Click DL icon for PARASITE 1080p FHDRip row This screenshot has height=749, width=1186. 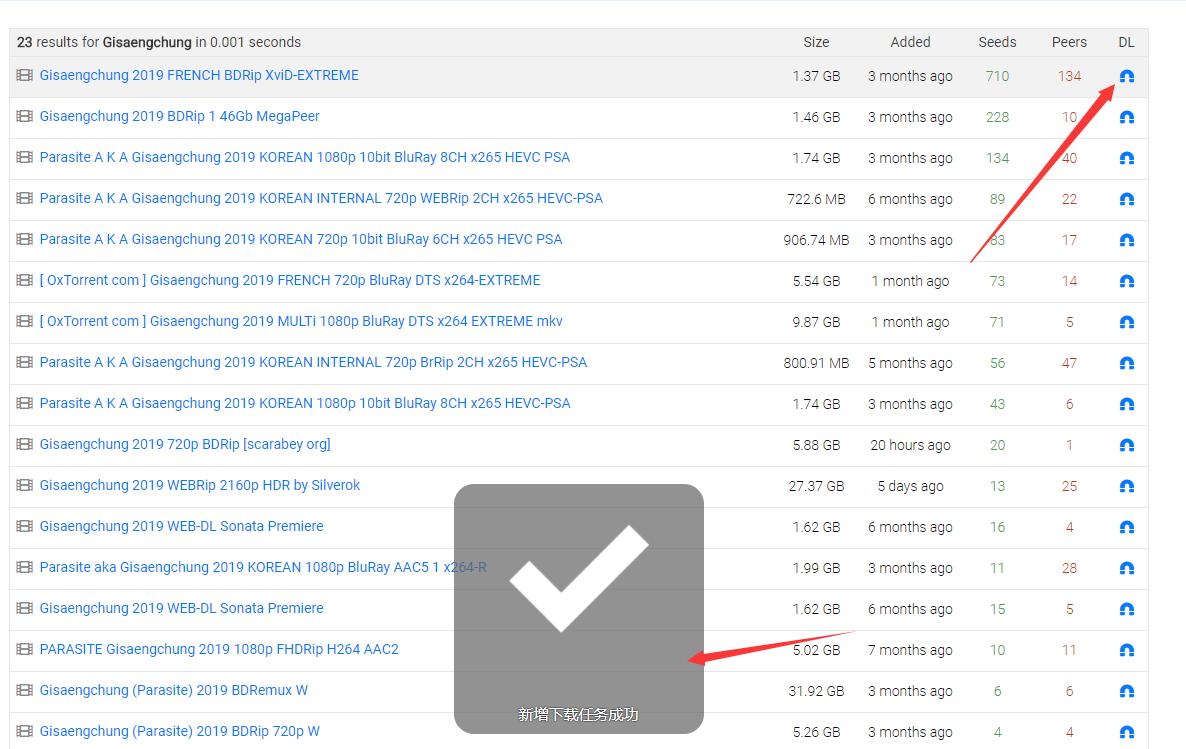(1126, 650)
